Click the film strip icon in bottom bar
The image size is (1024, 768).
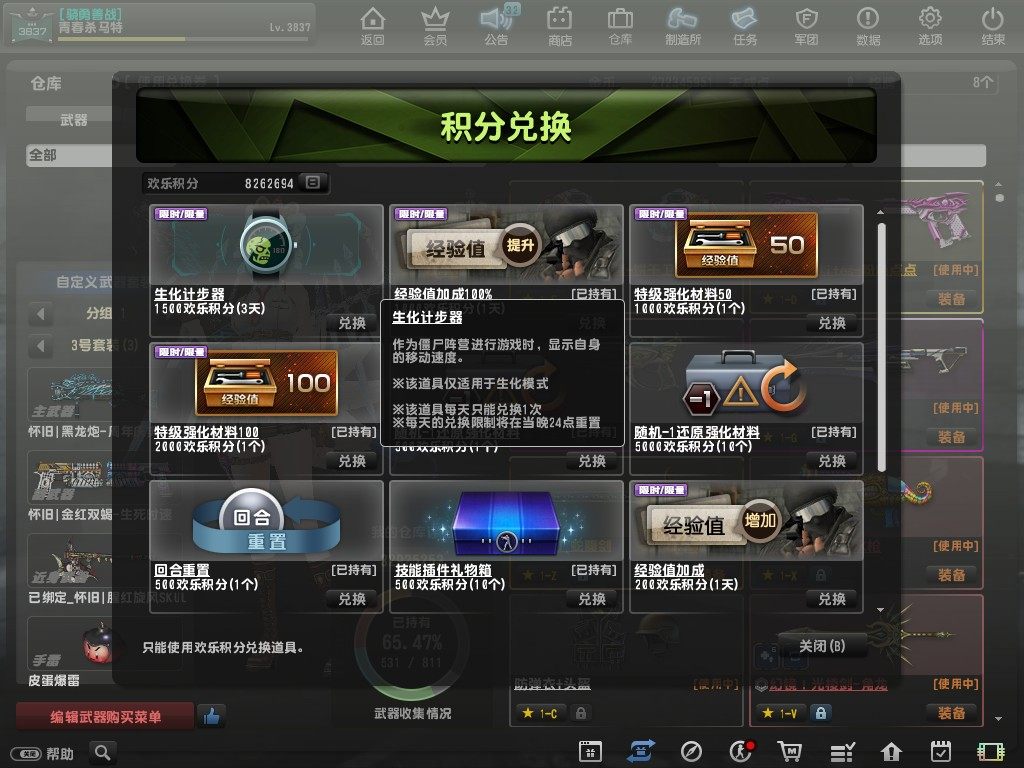pos(990,752)
